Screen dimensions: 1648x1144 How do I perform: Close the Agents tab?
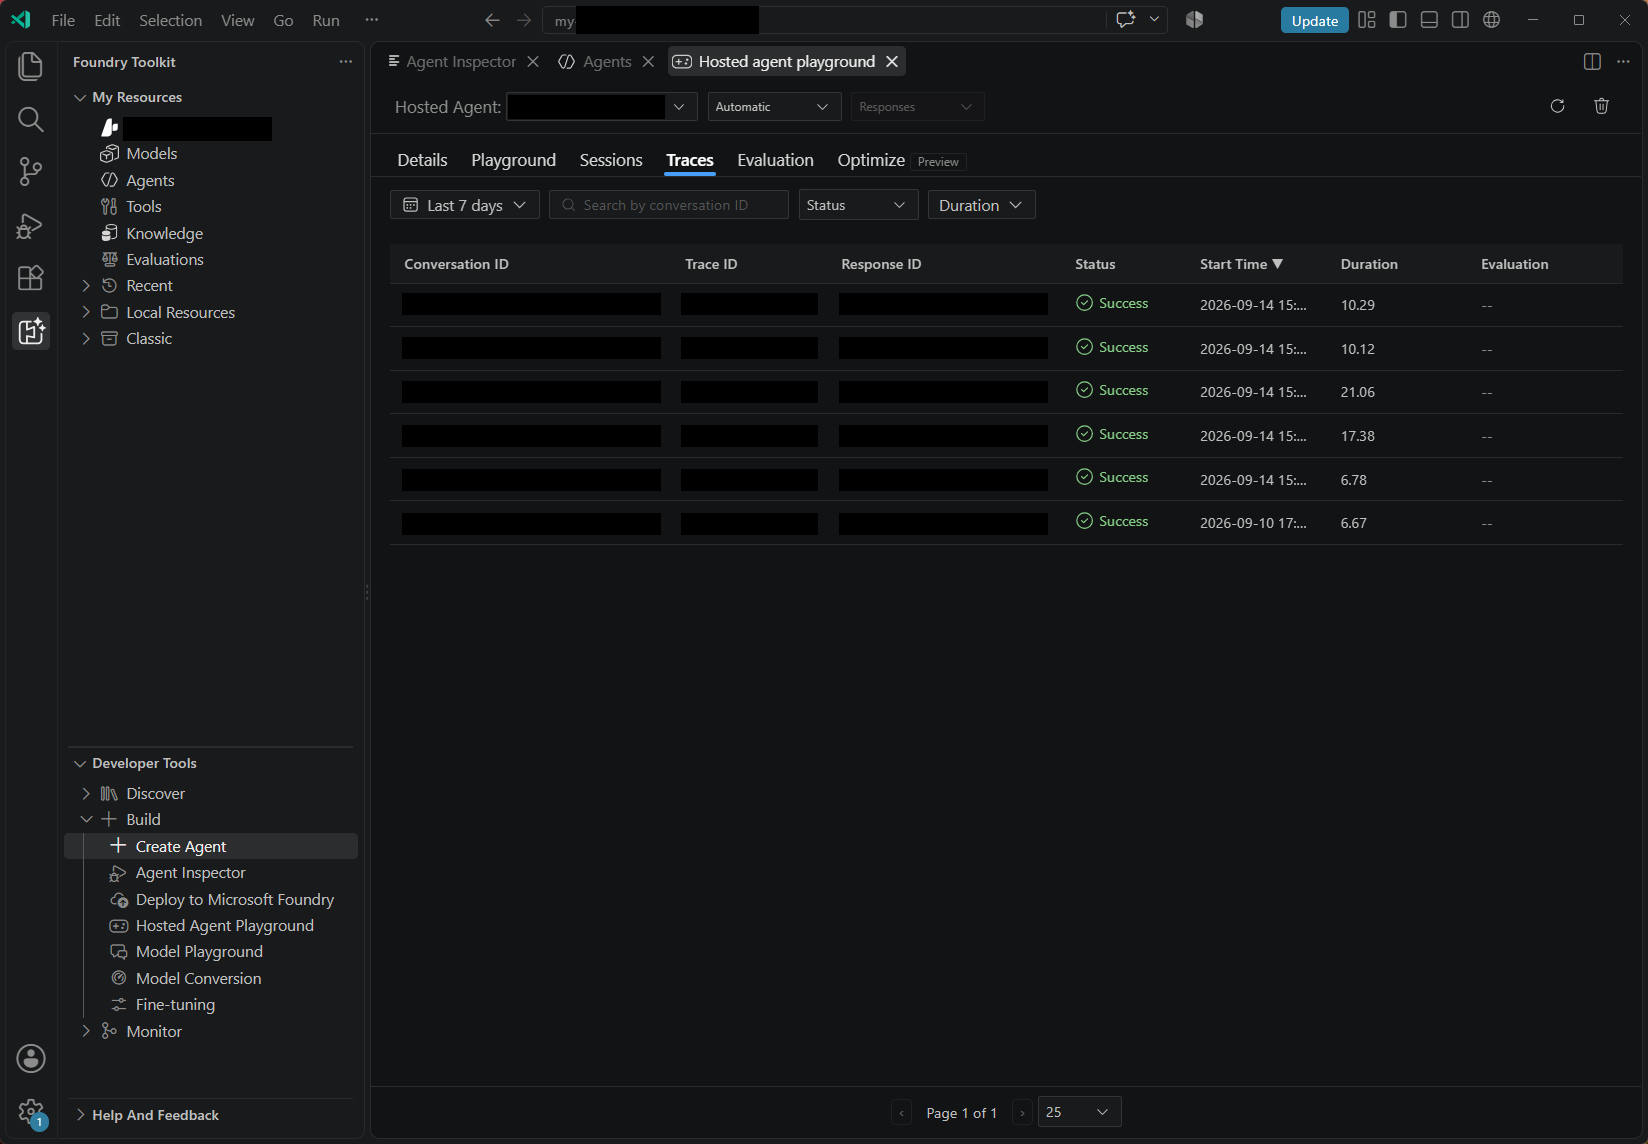(x=648, y=62)
